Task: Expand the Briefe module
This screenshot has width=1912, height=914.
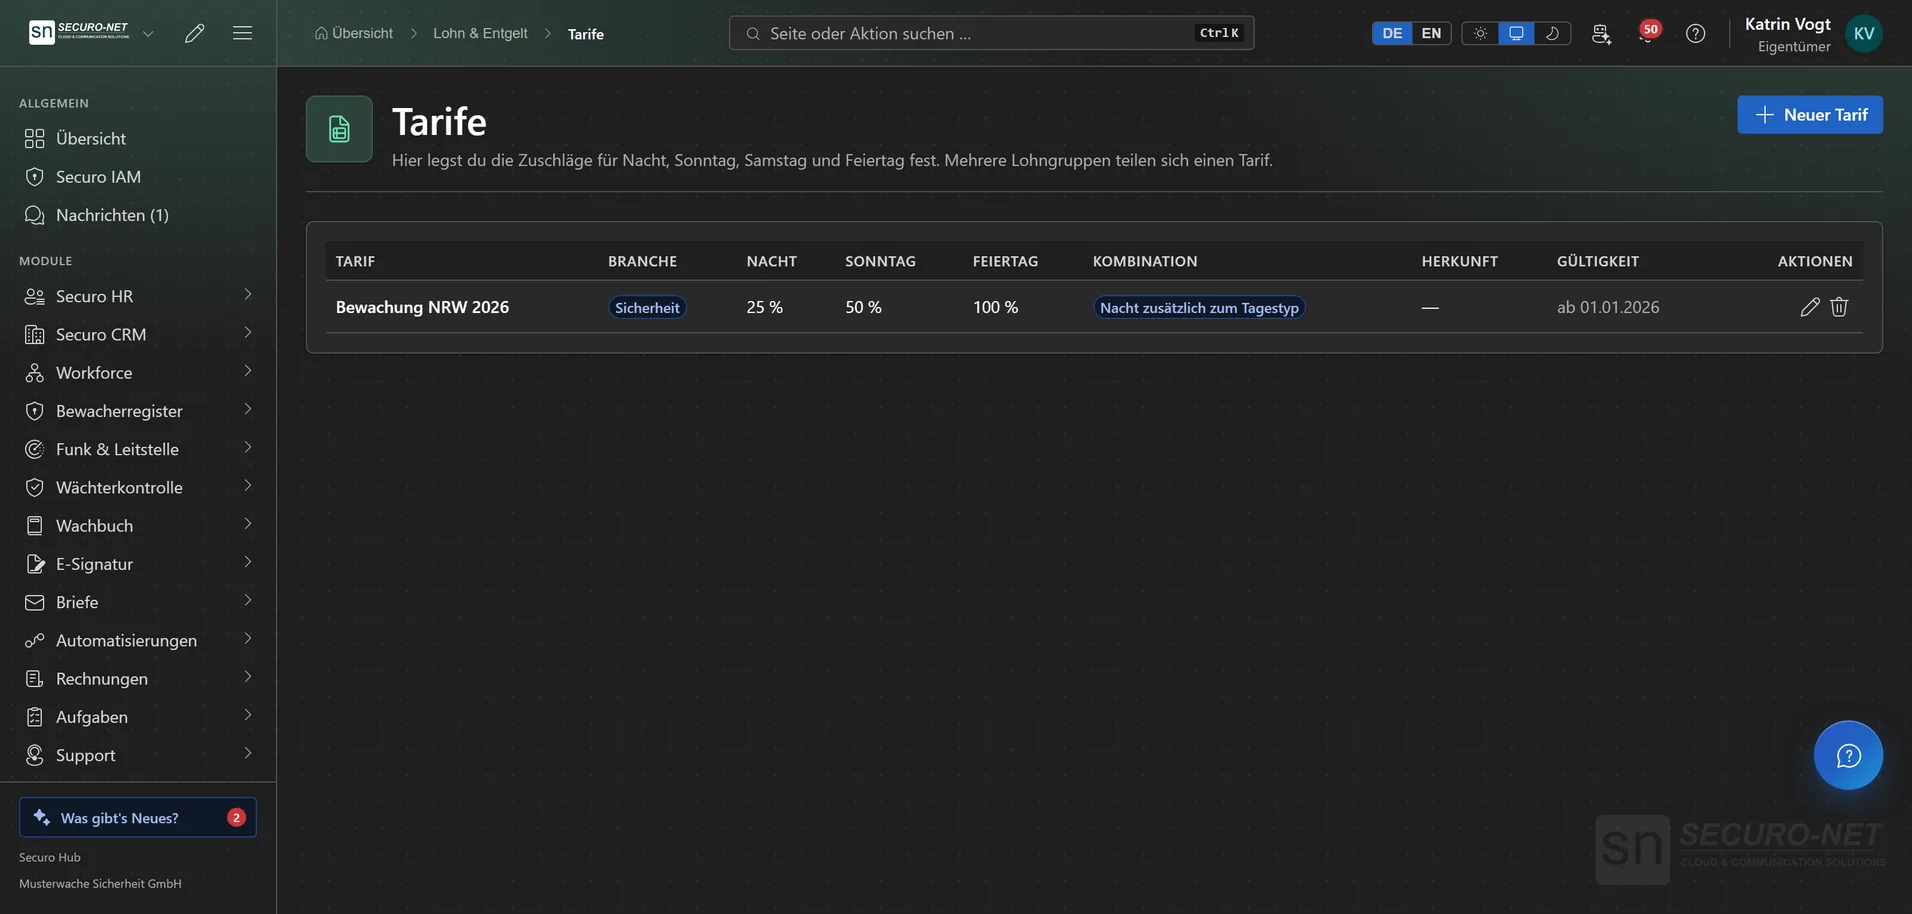Action: [x=138, y=602]
